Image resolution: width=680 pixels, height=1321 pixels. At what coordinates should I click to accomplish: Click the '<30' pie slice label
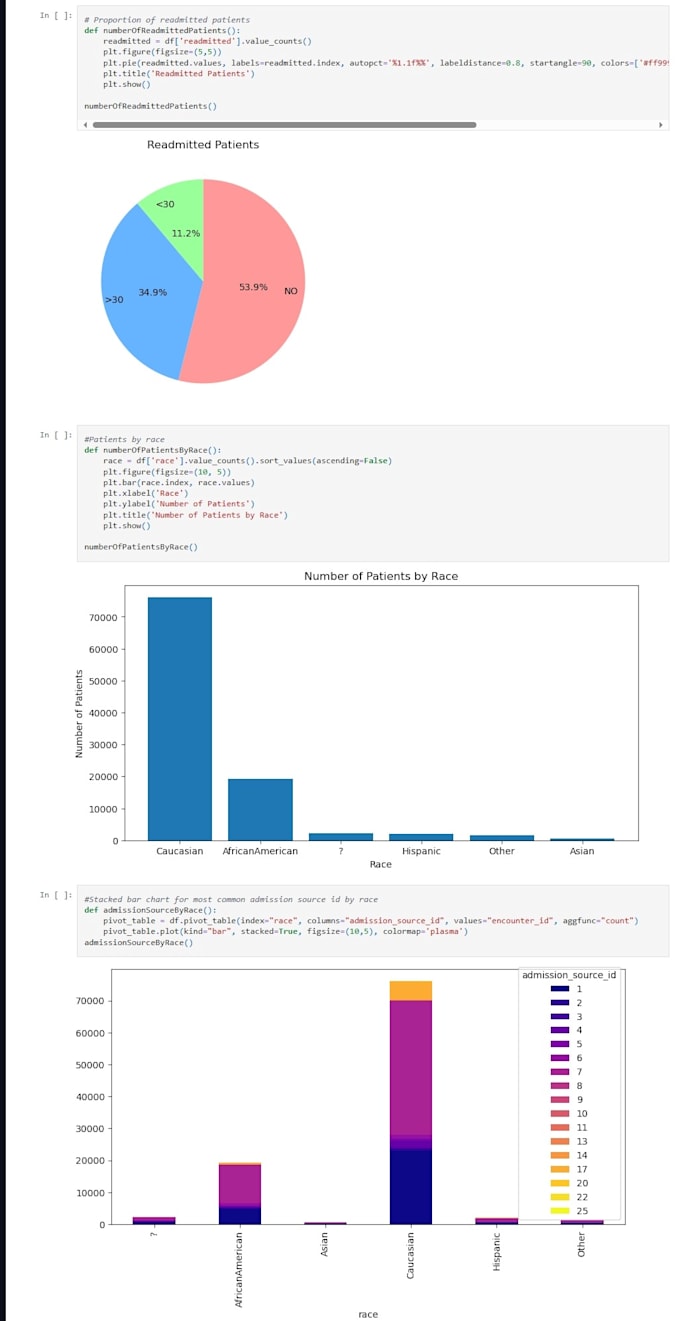tap(165, 204)
